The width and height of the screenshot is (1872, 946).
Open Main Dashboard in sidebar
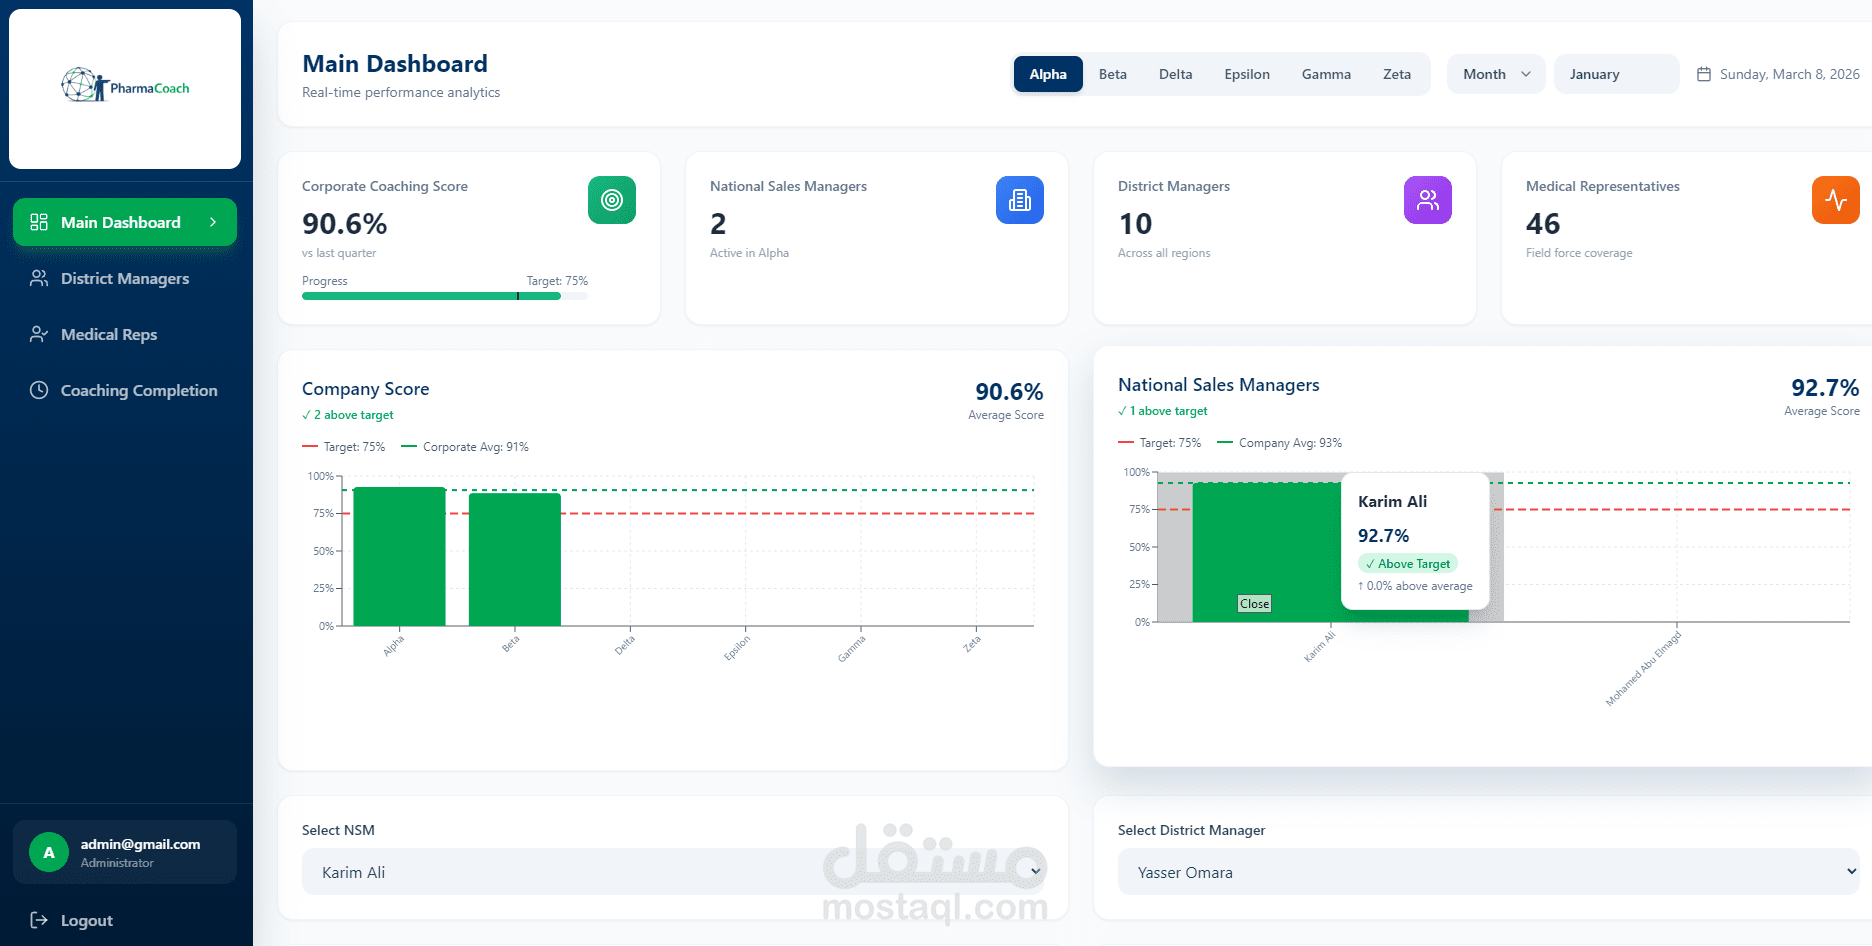tap(125, 222)
